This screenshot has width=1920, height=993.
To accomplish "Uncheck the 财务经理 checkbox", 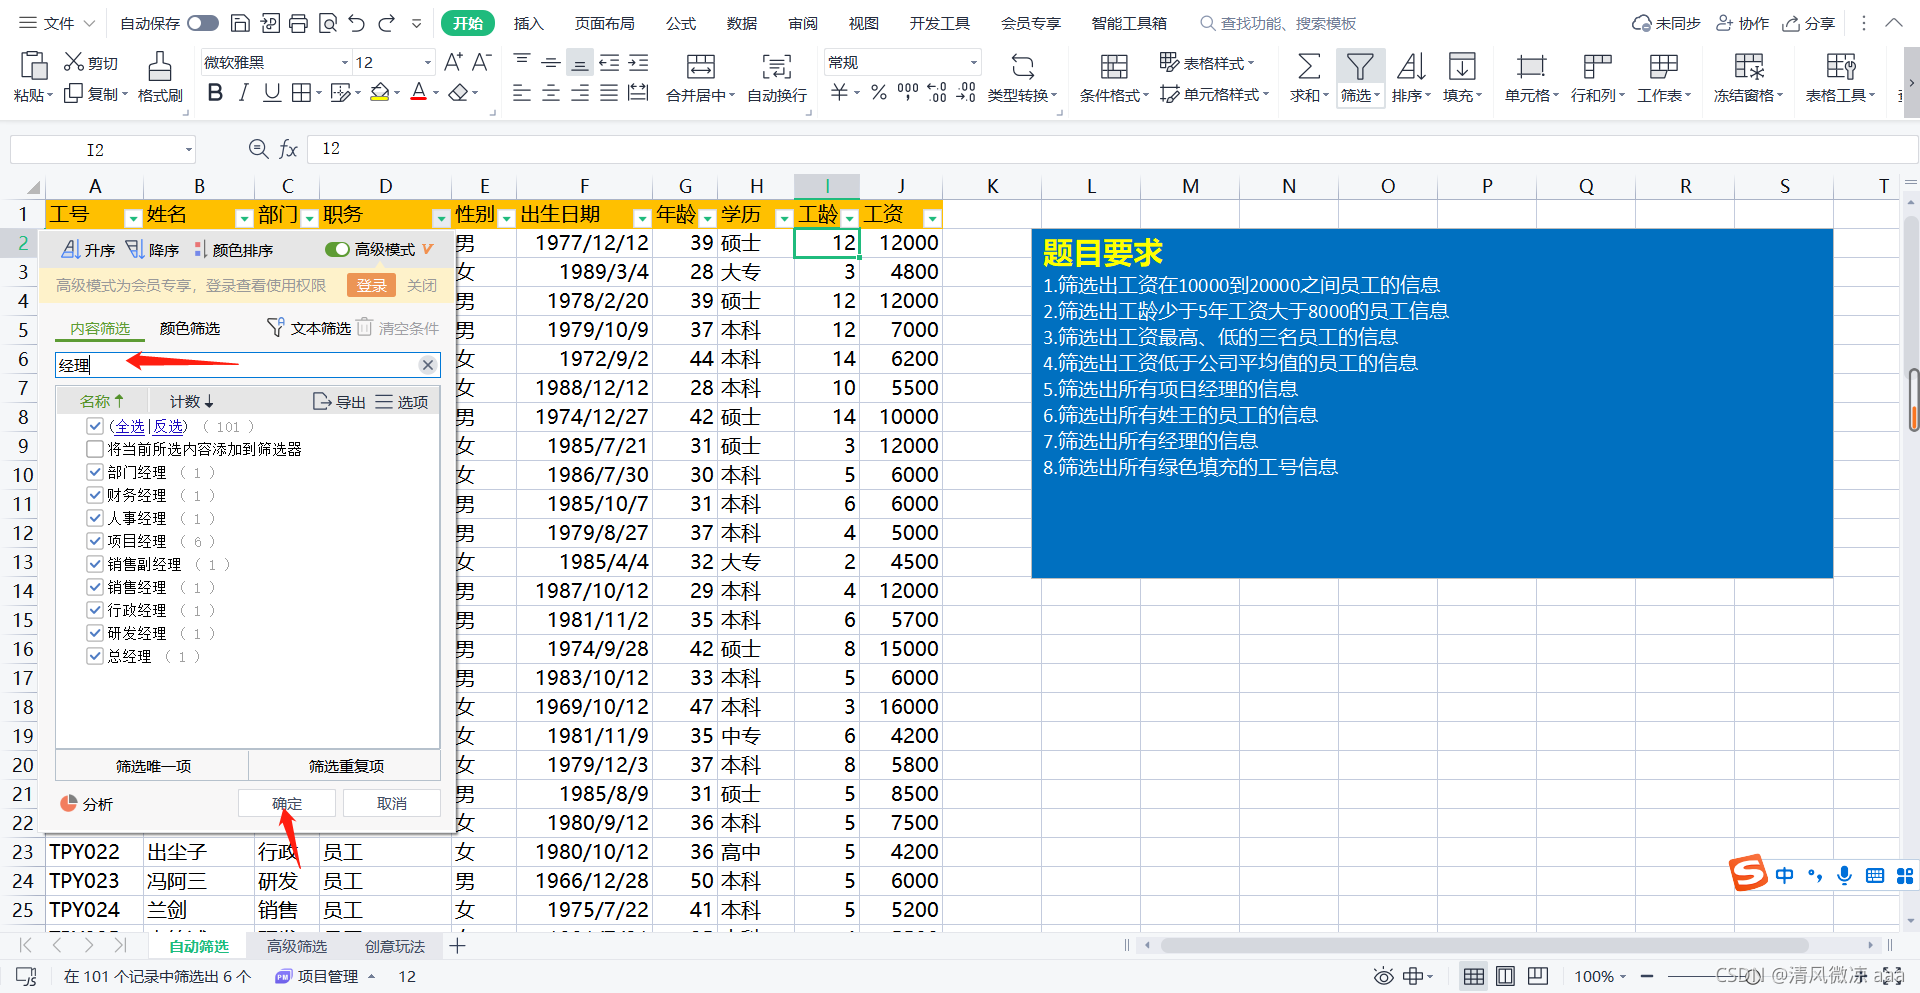I will [95, 495].
